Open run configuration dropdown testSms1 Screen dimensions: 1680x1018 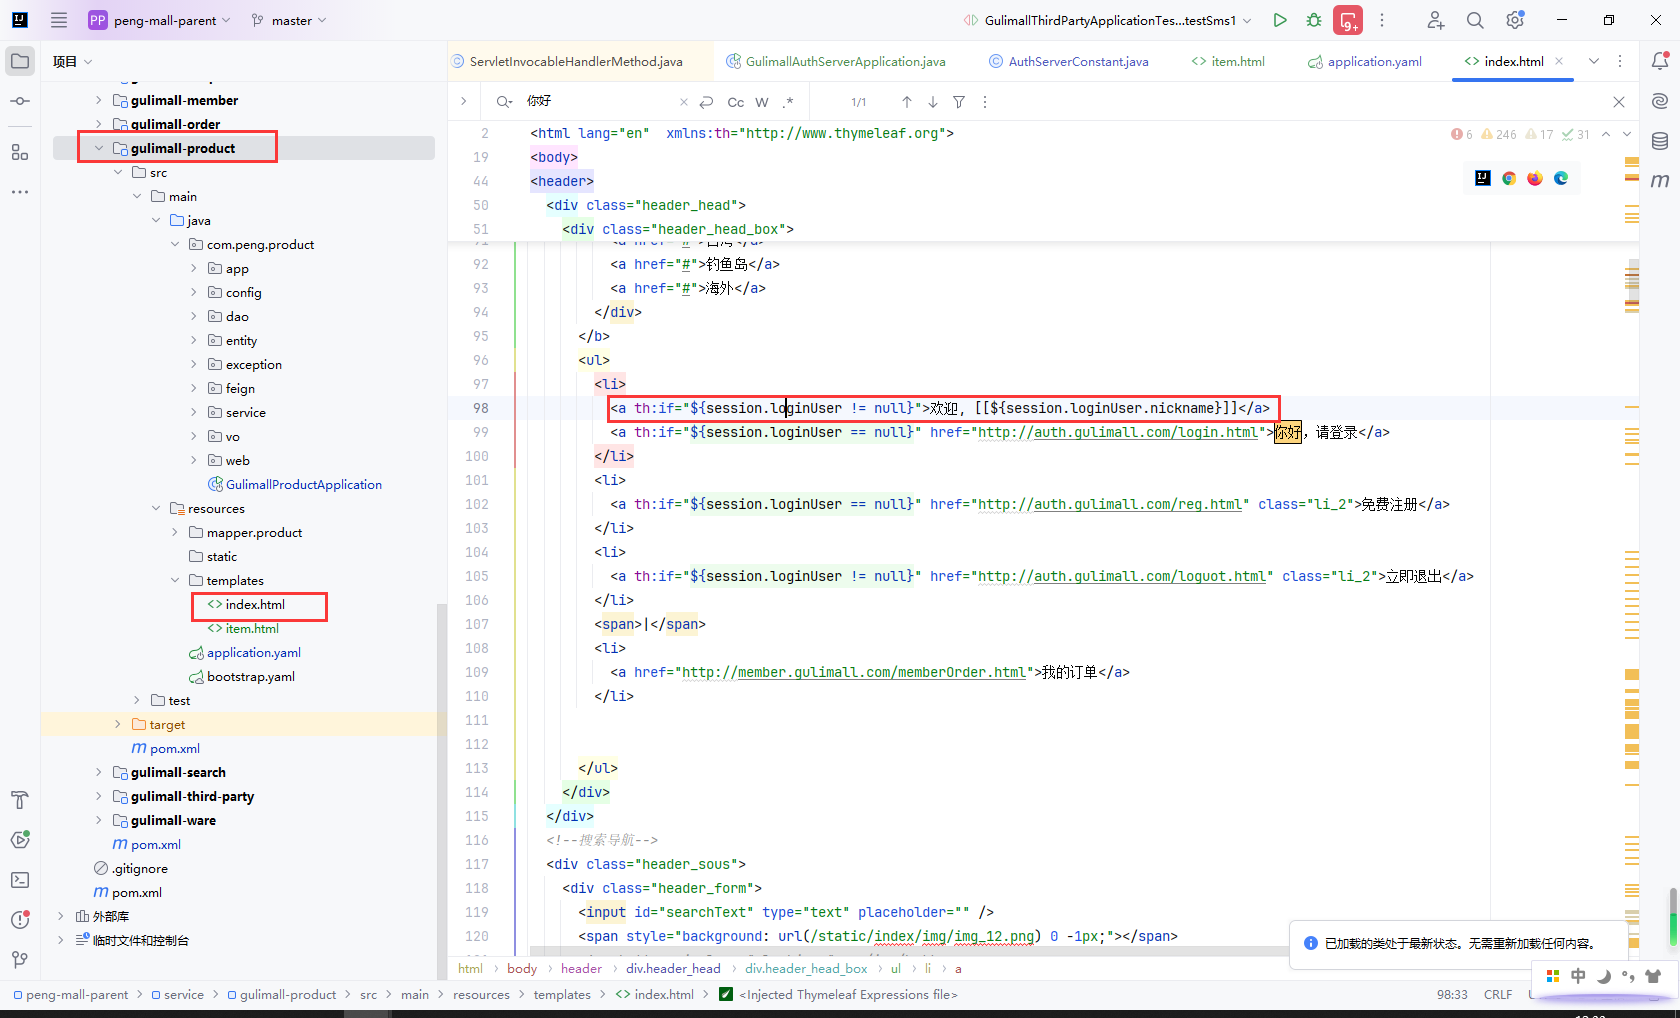tap(1108, 20)
